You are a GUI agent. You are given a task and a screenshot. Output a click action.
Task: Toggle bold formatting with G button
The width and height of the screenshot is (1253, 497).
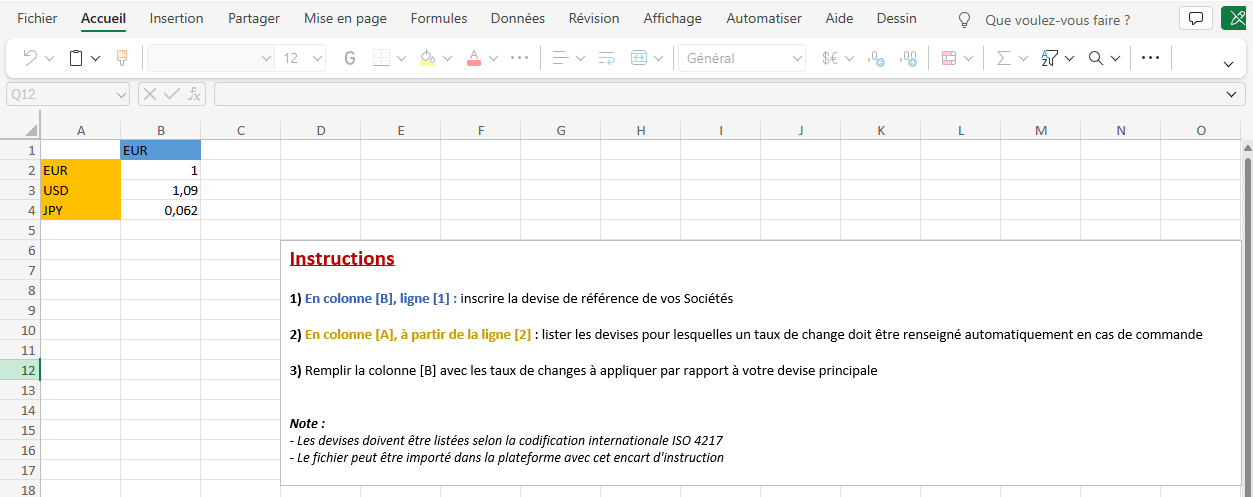click(x=350, y=58)
